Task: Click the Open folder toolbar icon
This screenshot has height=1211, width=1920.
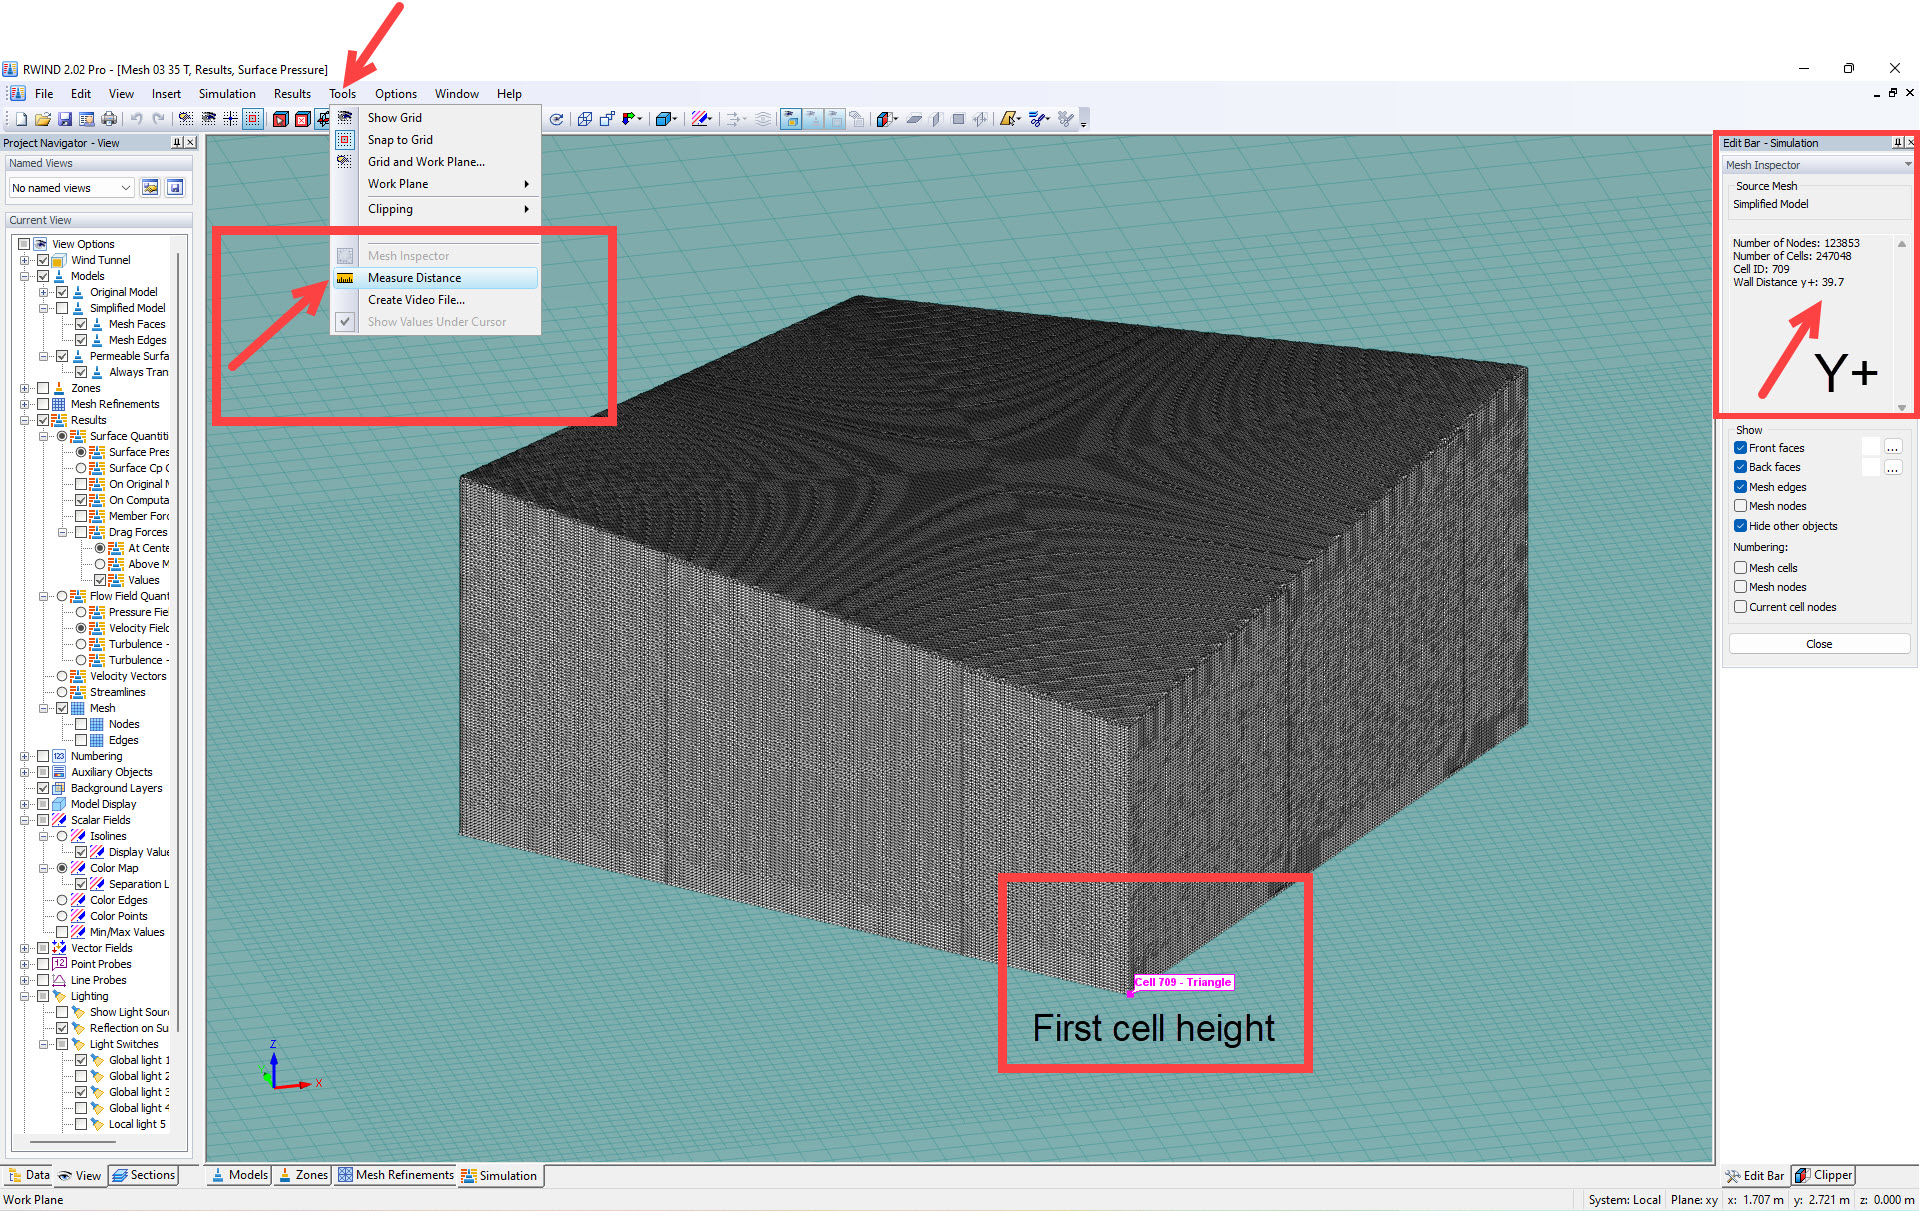Action: [x=43, y=119]
